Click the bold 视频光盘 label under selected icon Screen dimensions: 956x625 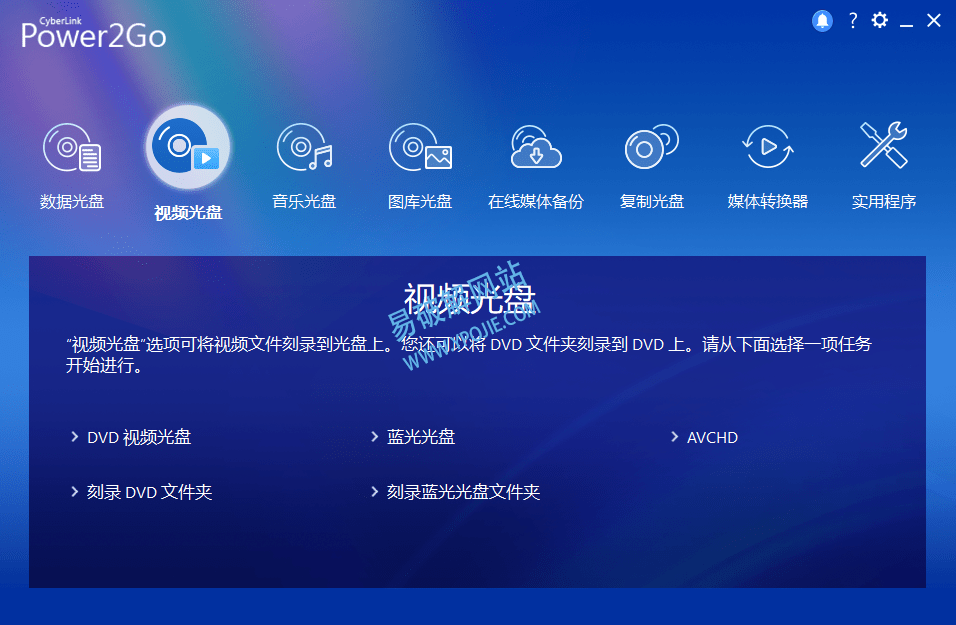[188, 213]
